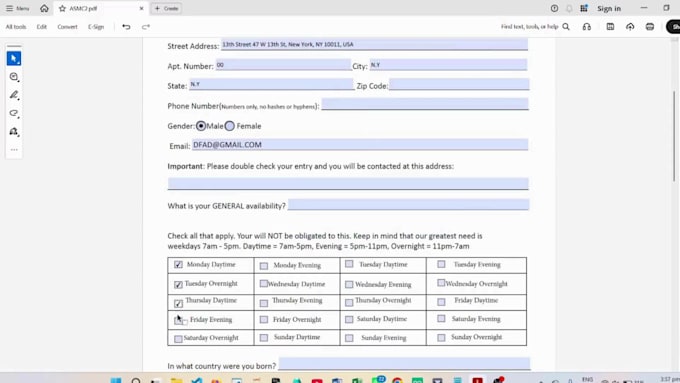The image size is (680, 383).
Task: Click the Phone Number field
Action: point(425,104)
